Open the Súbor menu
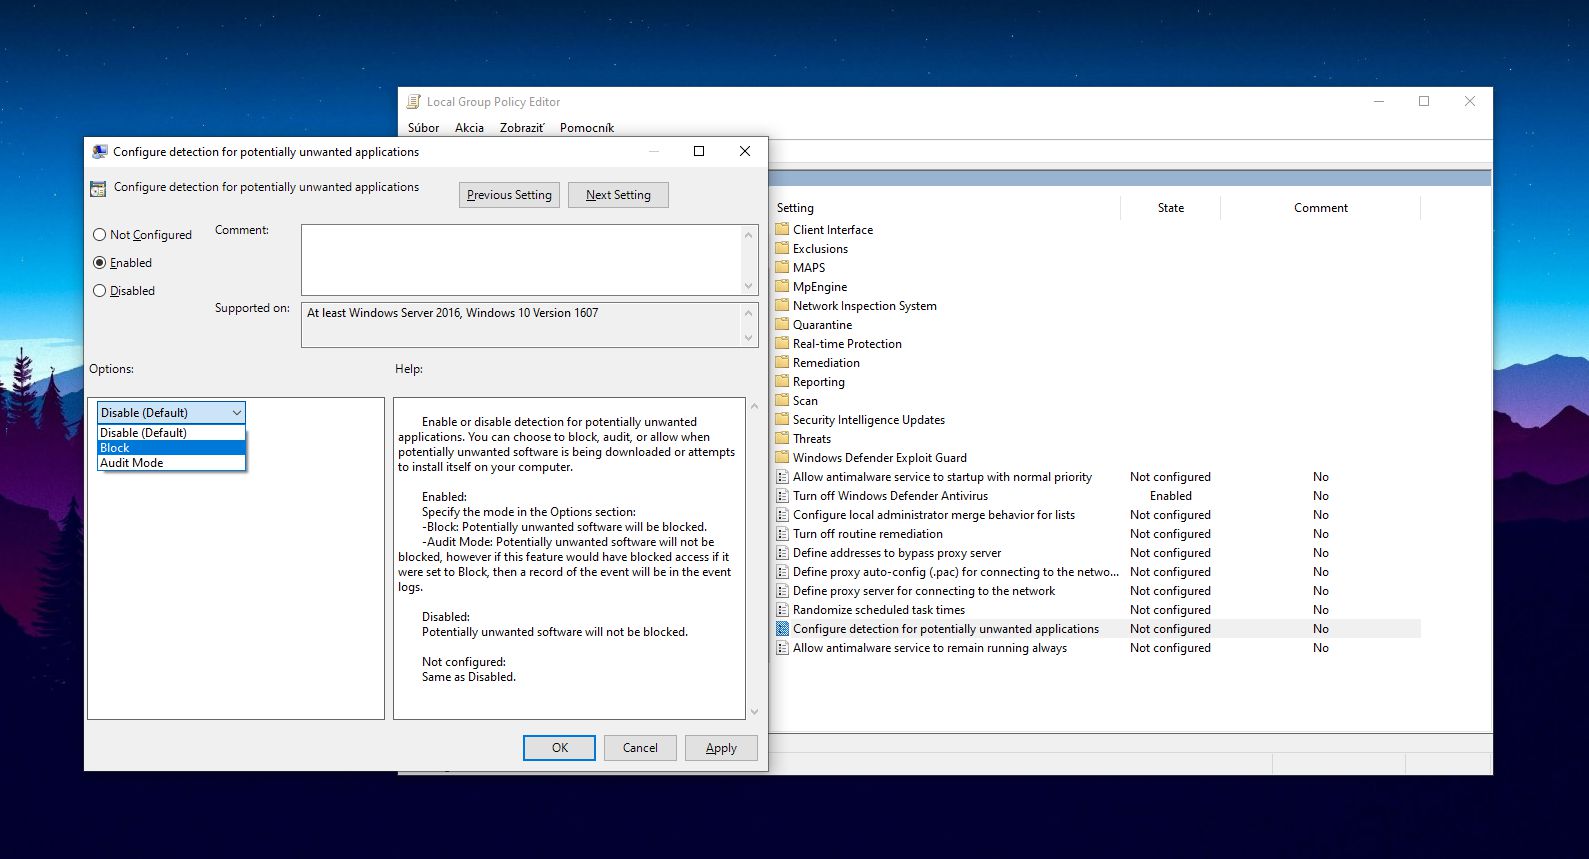The height and width of the screenshot is (859, 1589). pyautogui.click(x=423, y=128)
